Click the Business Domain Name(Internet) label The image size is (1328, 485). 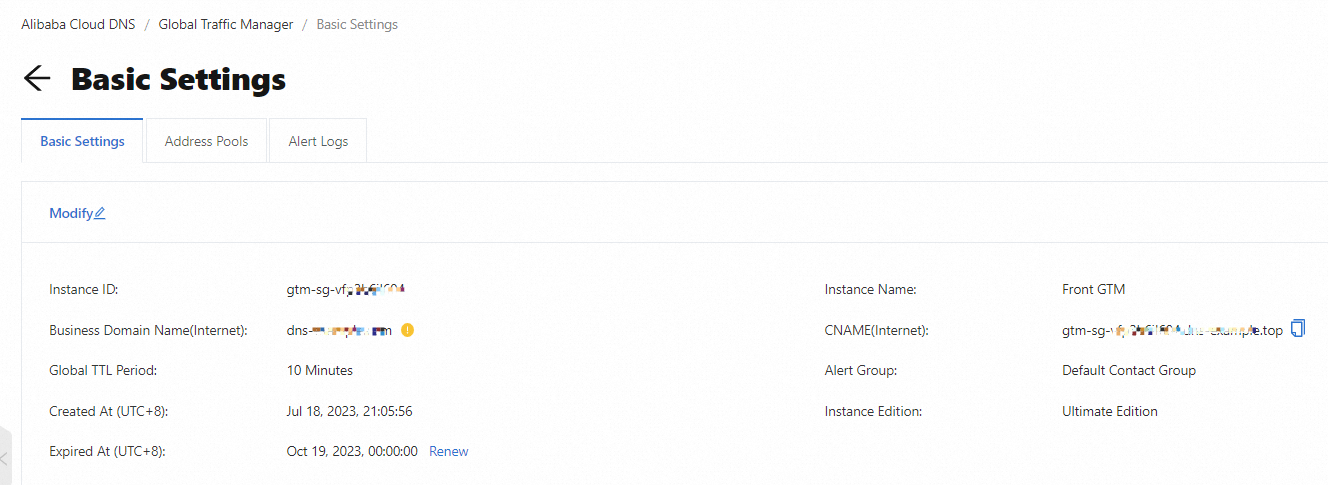[148, 330]
